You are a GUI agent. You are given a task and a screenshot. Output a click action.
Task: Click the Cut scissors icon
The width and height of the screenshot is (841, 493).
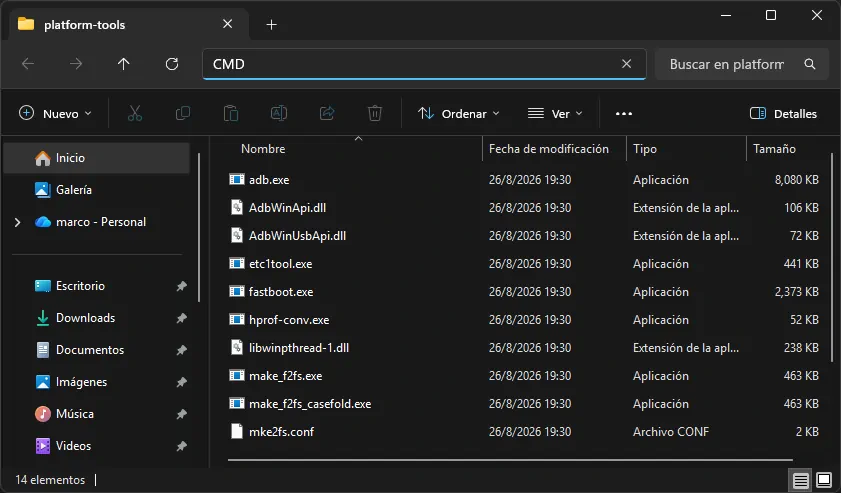pyautogui.click(x=135, y=113)
